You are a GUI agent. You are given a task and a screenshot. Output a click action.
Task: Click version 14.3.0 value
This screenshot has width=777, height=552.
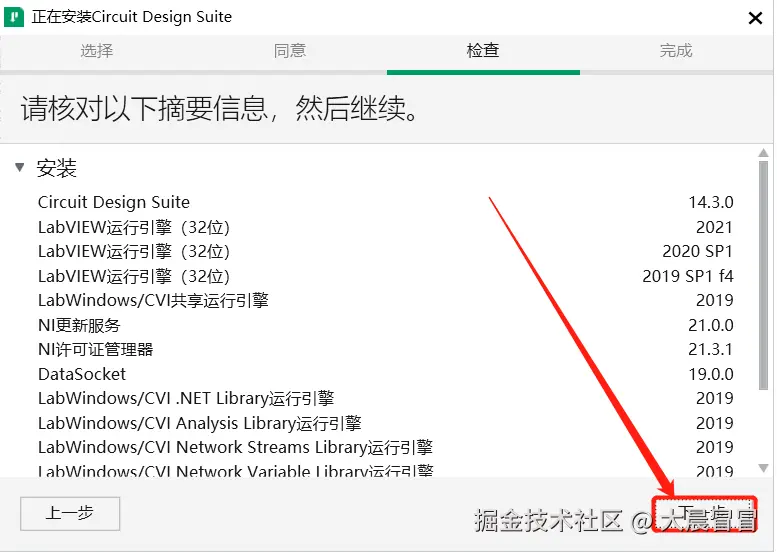(x=711, y=202)
